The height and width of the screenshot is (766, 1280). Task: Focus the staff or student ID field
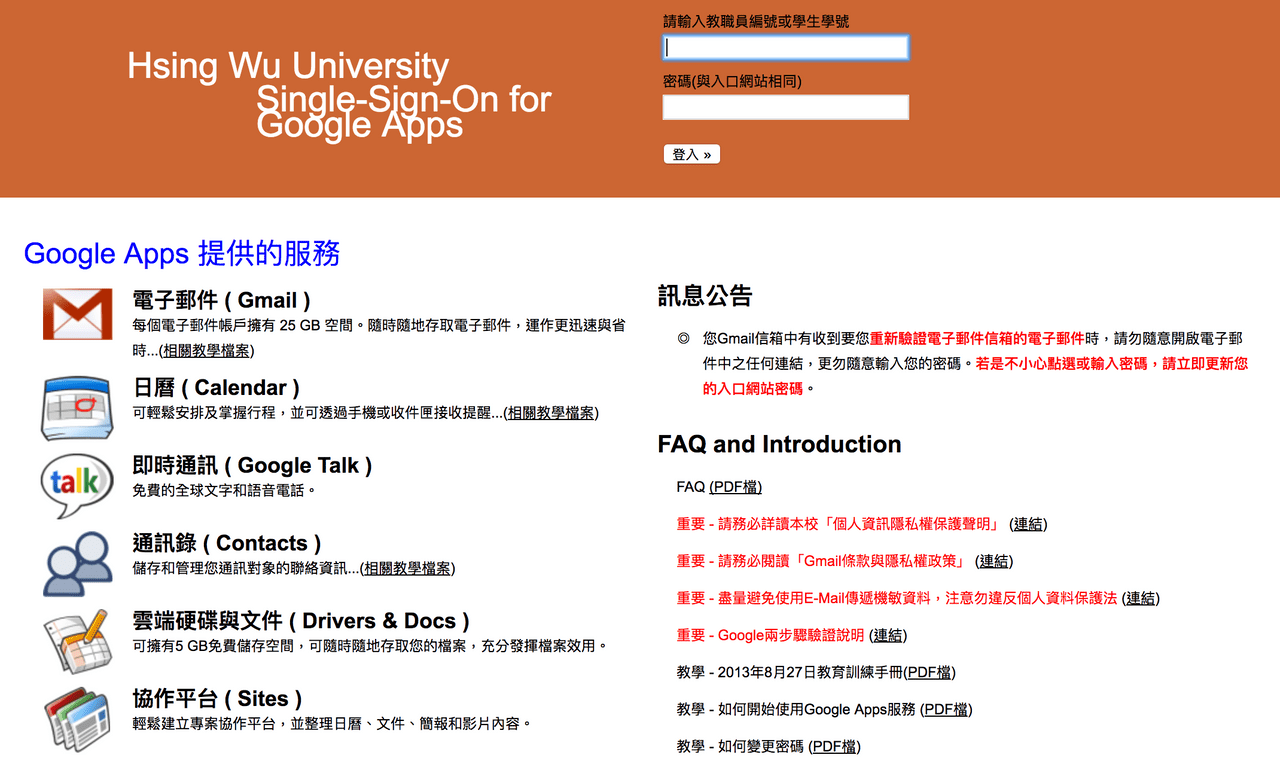click(x=786, y=47)
